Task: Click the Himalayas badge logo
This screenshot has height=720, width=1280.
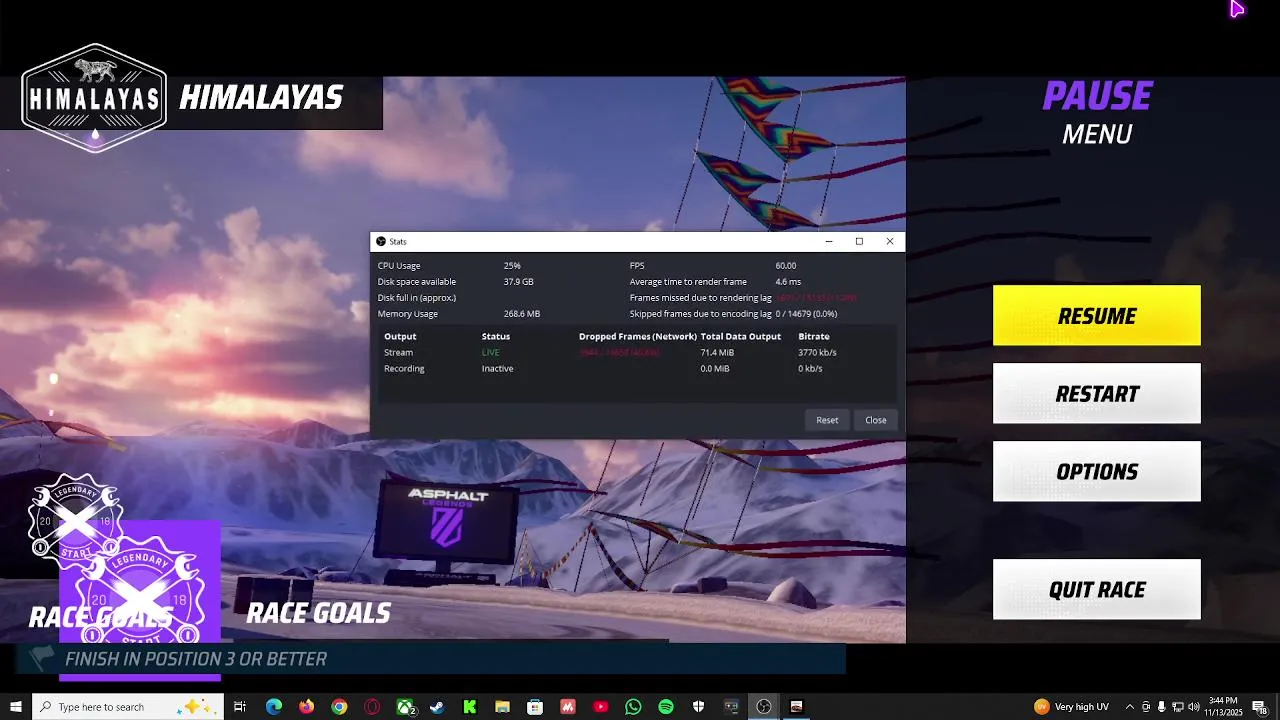Action: 94,98
